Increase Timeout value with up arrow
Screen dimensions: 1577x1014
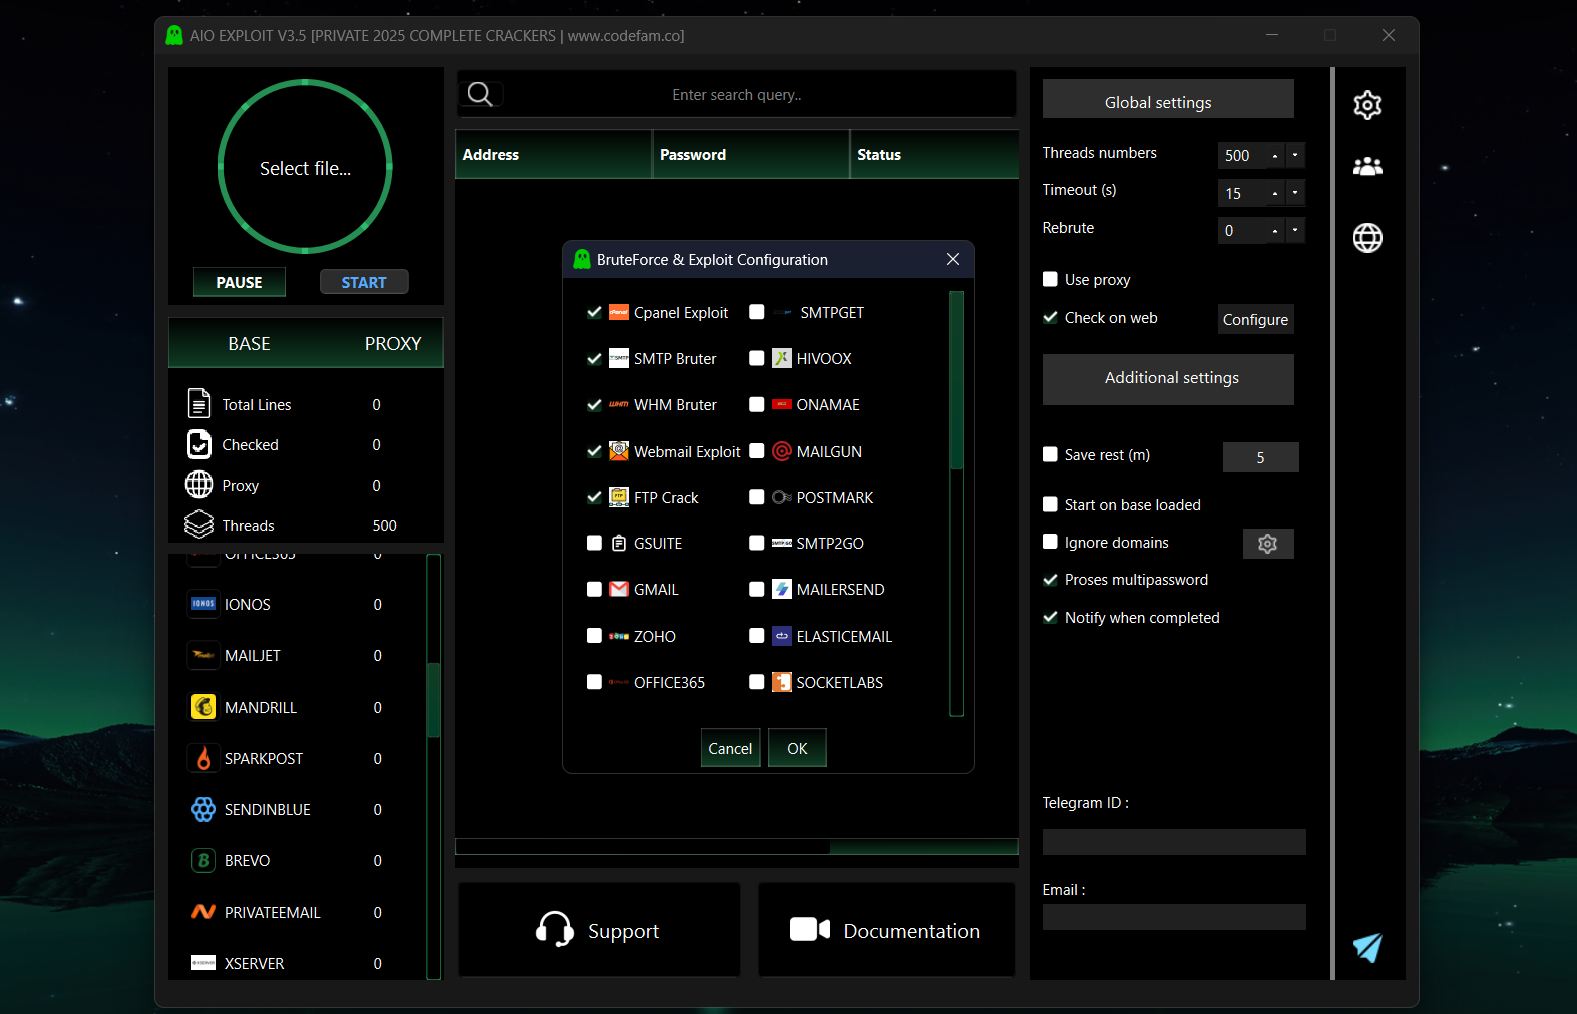1275,193
